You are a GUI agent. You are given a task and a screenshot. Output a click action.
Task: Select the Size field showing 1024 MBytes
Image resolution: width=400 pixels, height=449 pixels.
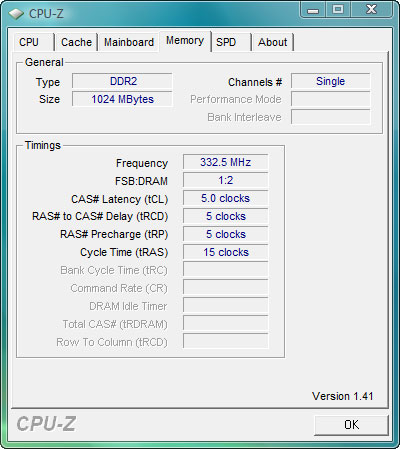click(x=122, y=99)
